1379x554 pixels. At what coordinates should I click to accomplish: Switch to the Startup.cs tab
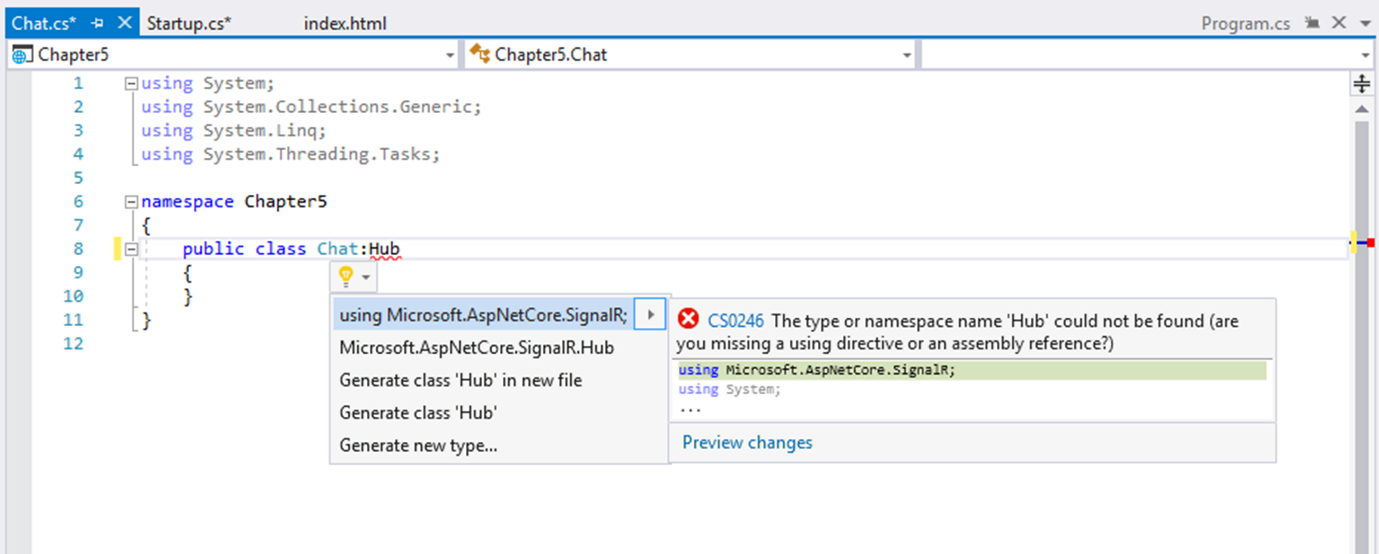click(189, 23)
